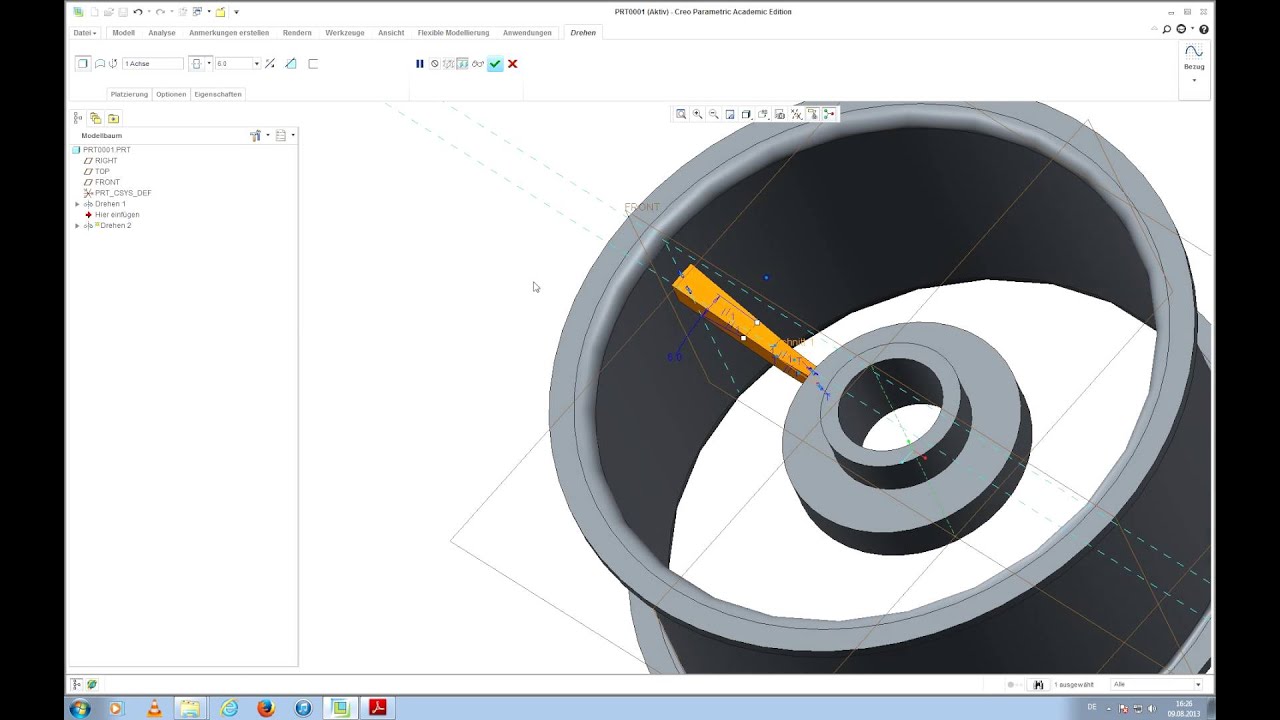
Task: Toggle thicken sketch option
Action: click(313, 63)
